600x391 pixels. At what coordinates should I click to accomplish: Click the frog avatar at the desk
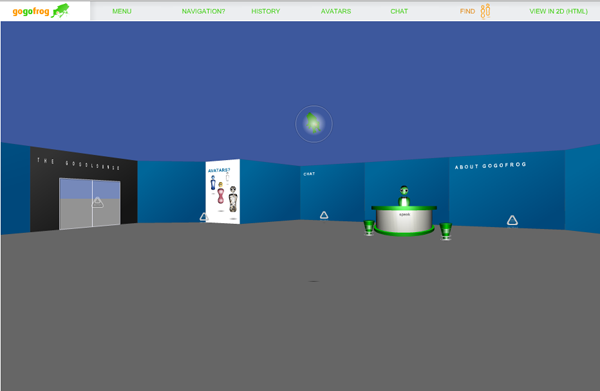click(x=404, y=196)
